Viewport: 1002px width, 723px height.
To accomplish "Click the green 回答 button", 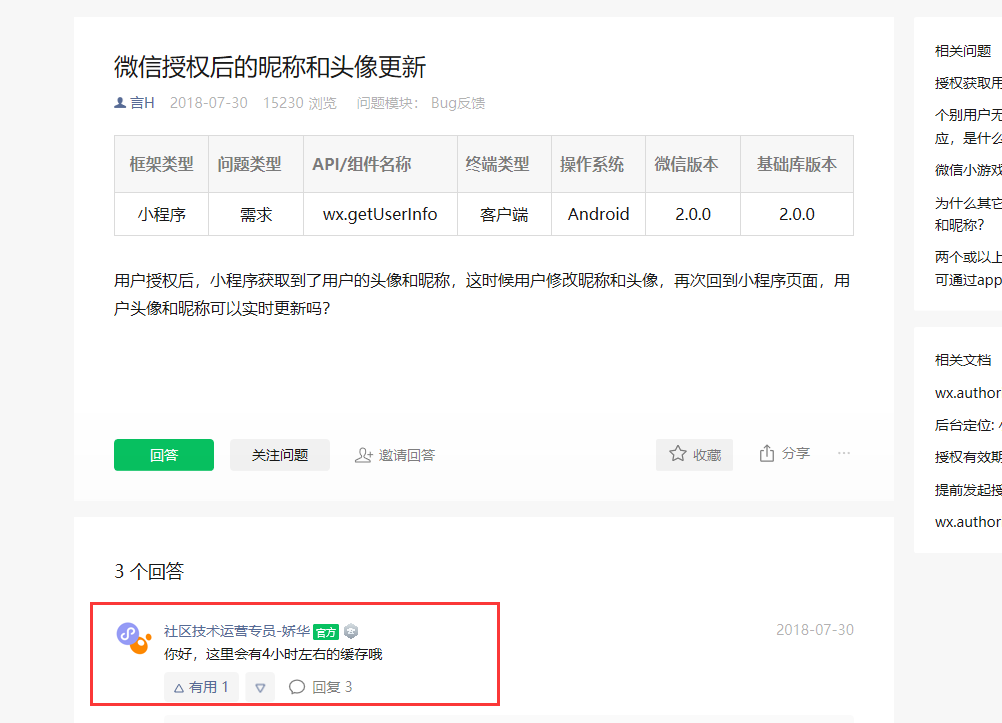I will tap(164, 455).
